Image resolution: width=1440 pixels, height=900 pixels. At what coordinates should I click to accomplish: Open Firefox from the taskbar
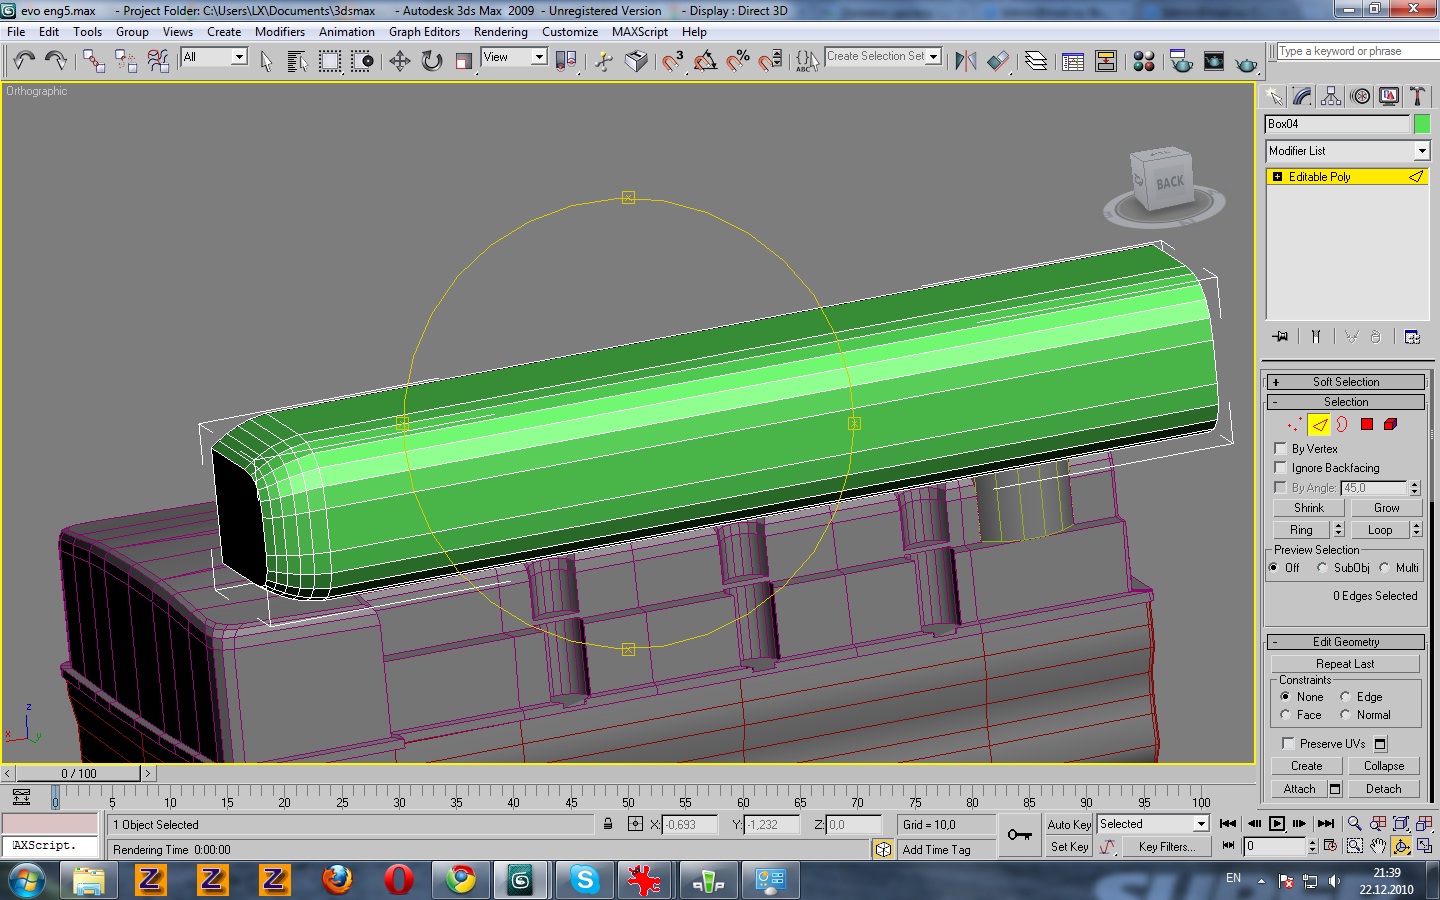pos(337,880)
